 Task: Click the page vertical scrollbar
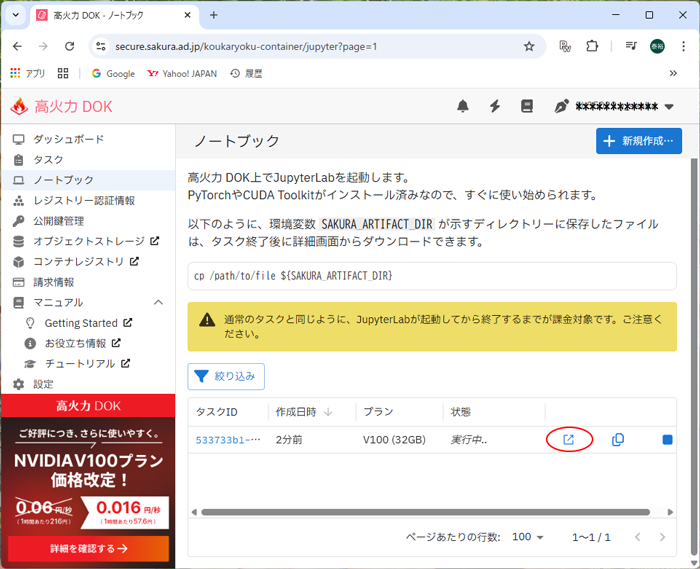click(694, 357)
